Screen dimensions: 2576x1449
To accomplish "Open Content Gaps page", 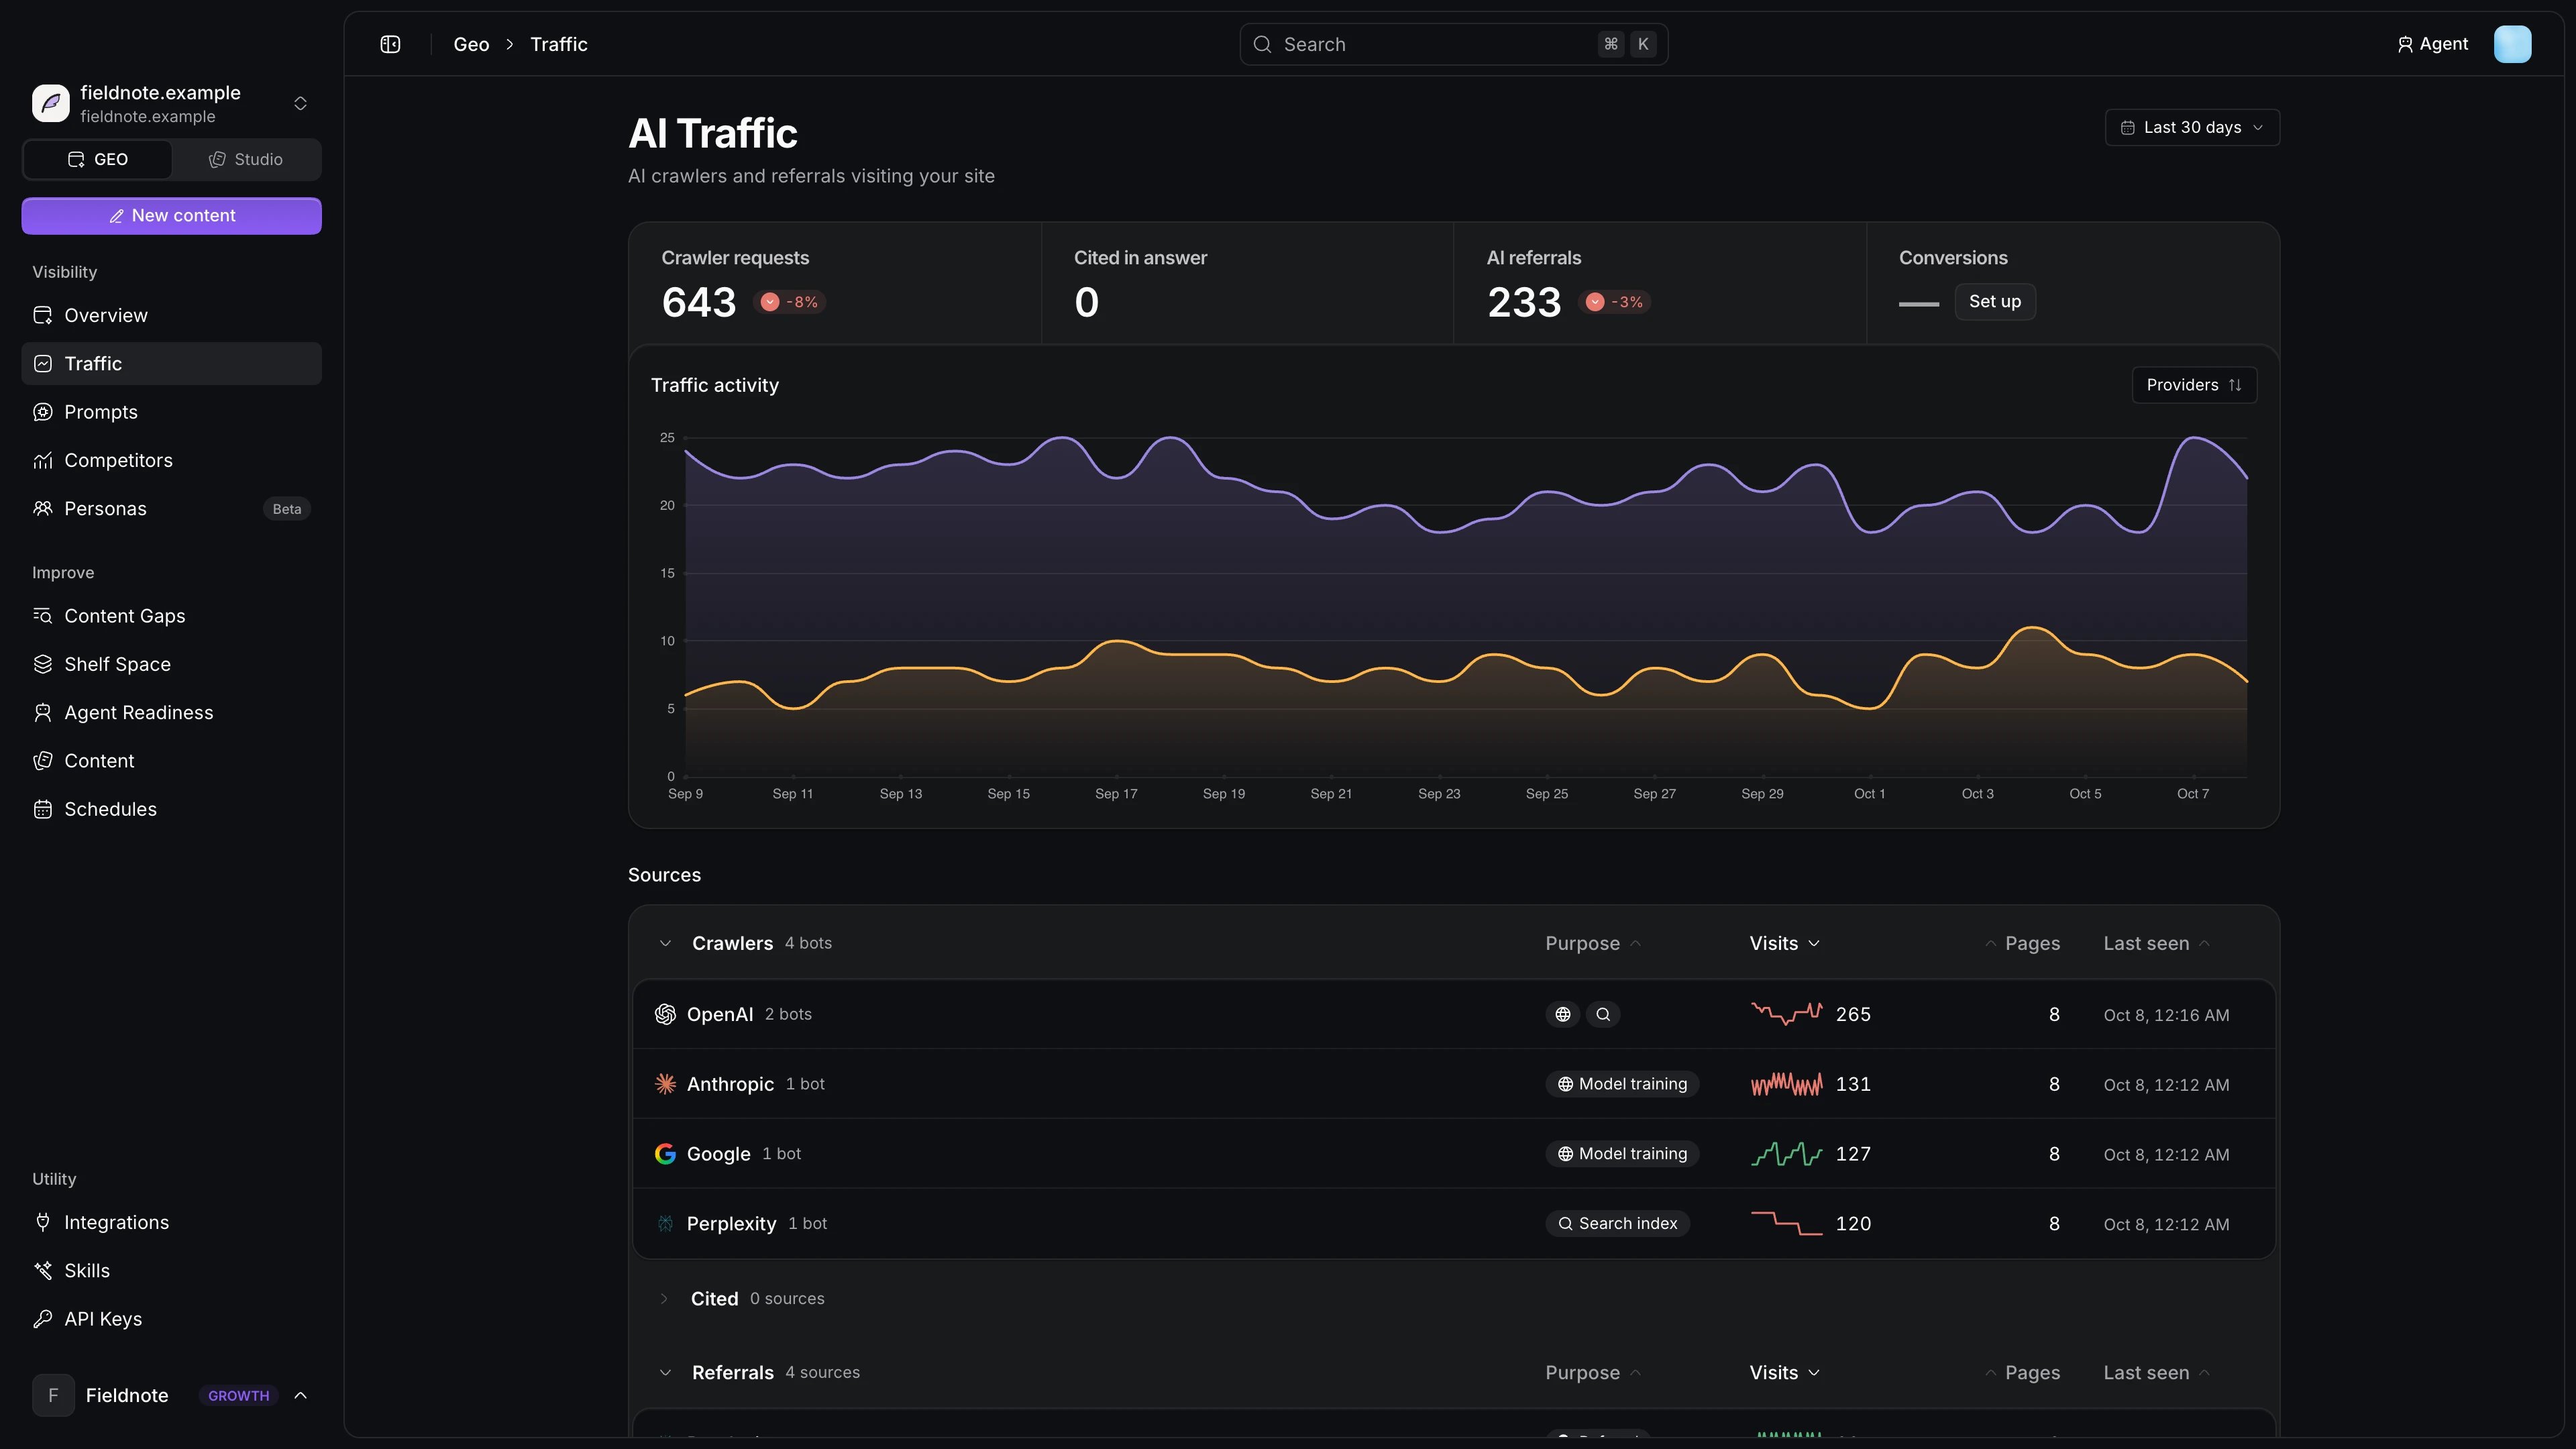I will pos(171,616).
